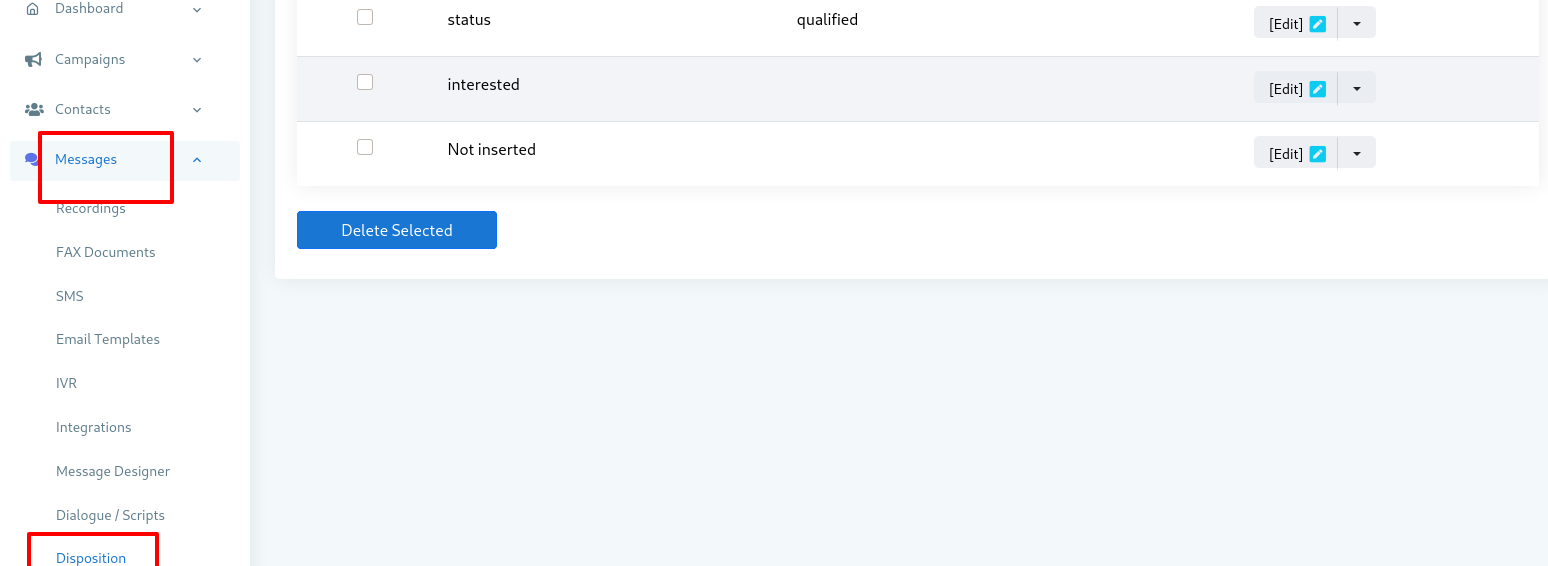Click the pencil icon in status row
The image size is (1548, 566).
click(x=1318, y=24)
